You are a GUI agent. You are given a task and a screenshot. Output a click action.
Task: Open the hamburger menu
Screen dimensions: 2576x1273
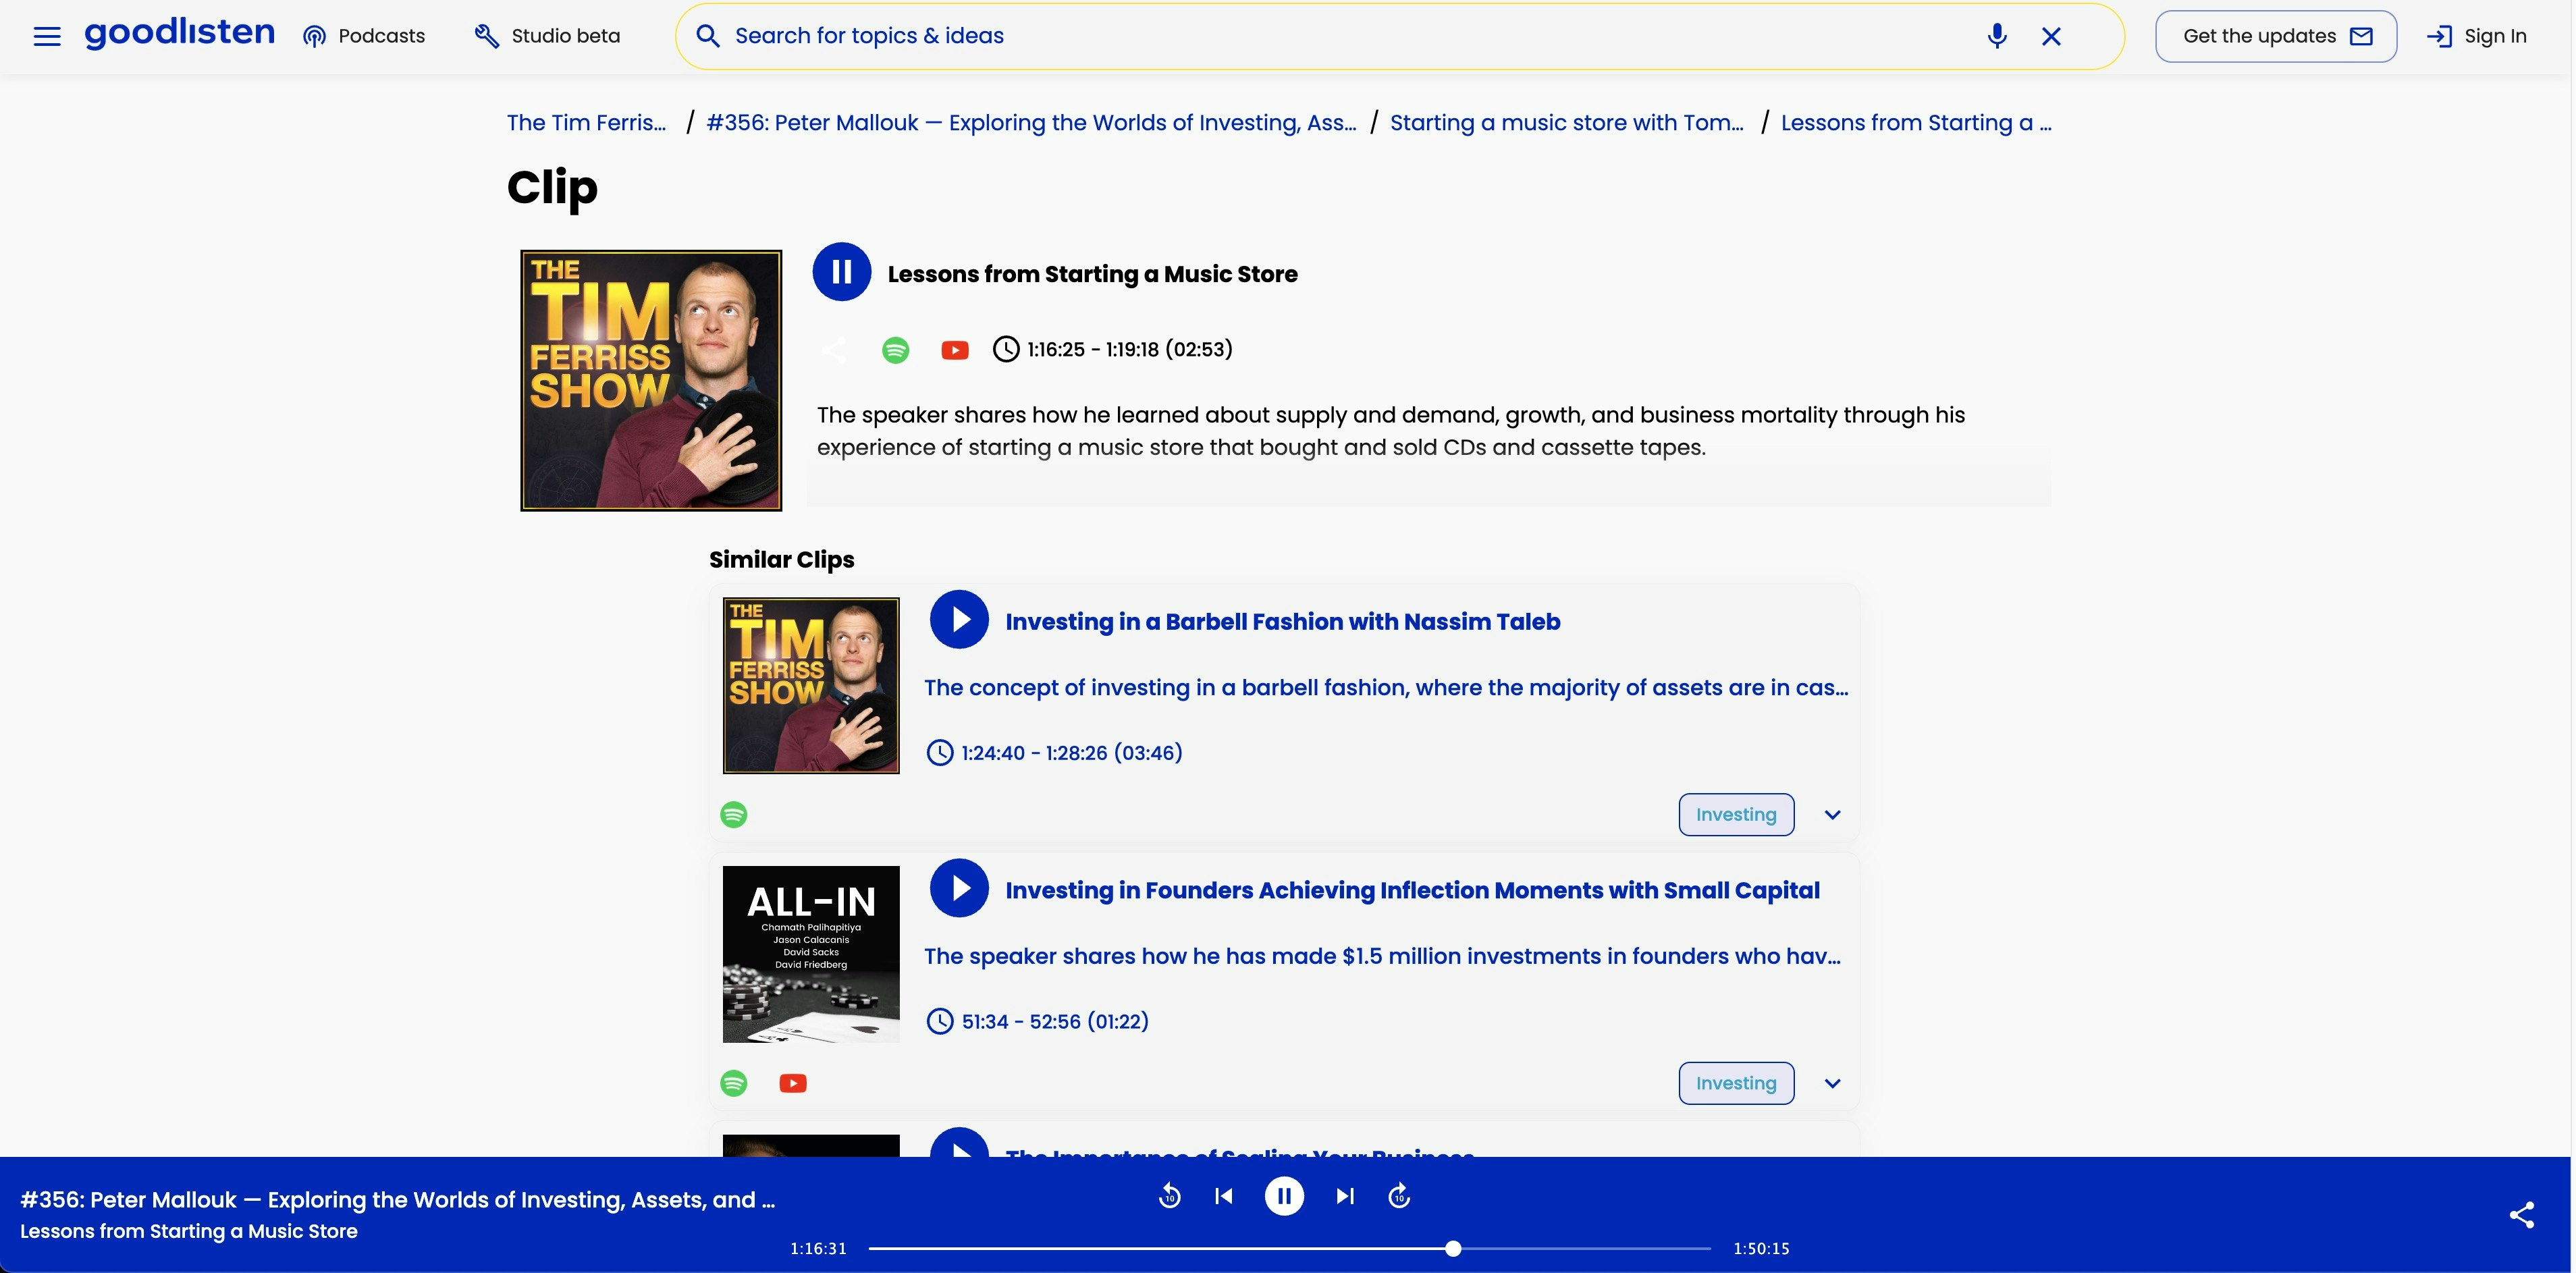pos(47,37)
